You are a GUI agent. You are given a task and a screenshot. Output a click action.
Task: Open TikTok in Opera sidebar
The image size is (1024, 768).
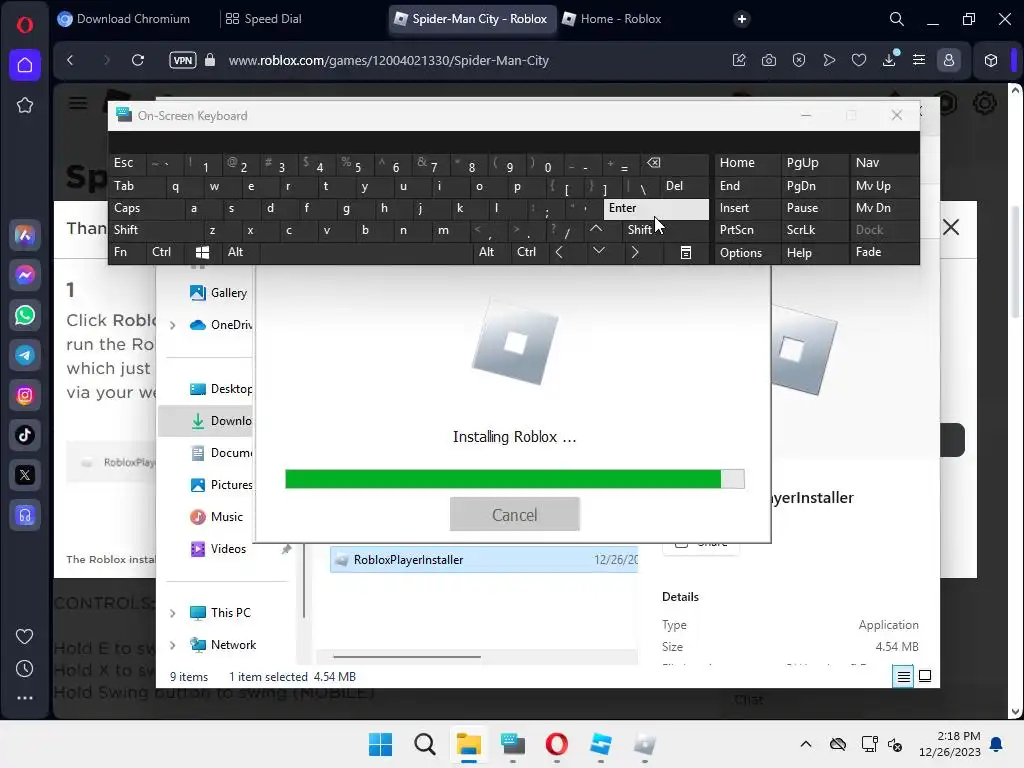click(25, 435)
